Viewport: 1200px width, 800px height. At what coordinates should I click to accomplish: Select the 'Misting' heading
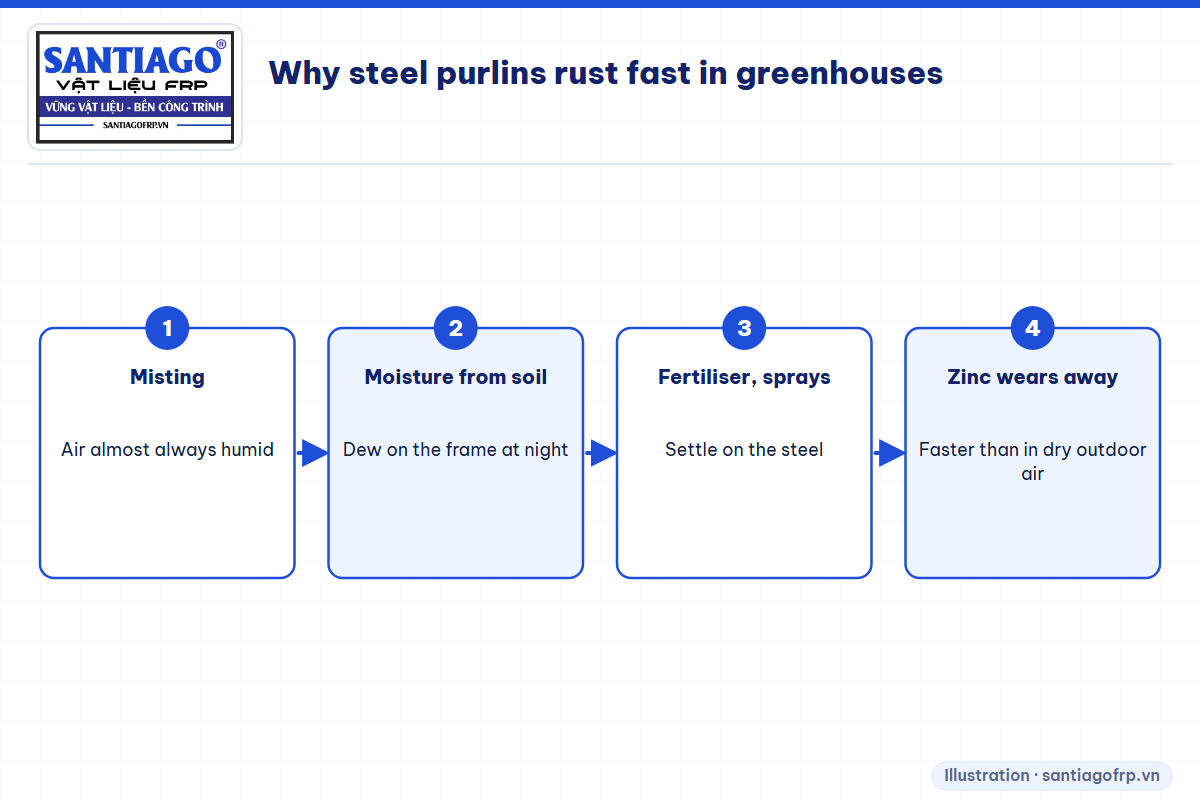pyautogui.click(x=167, y=377)
